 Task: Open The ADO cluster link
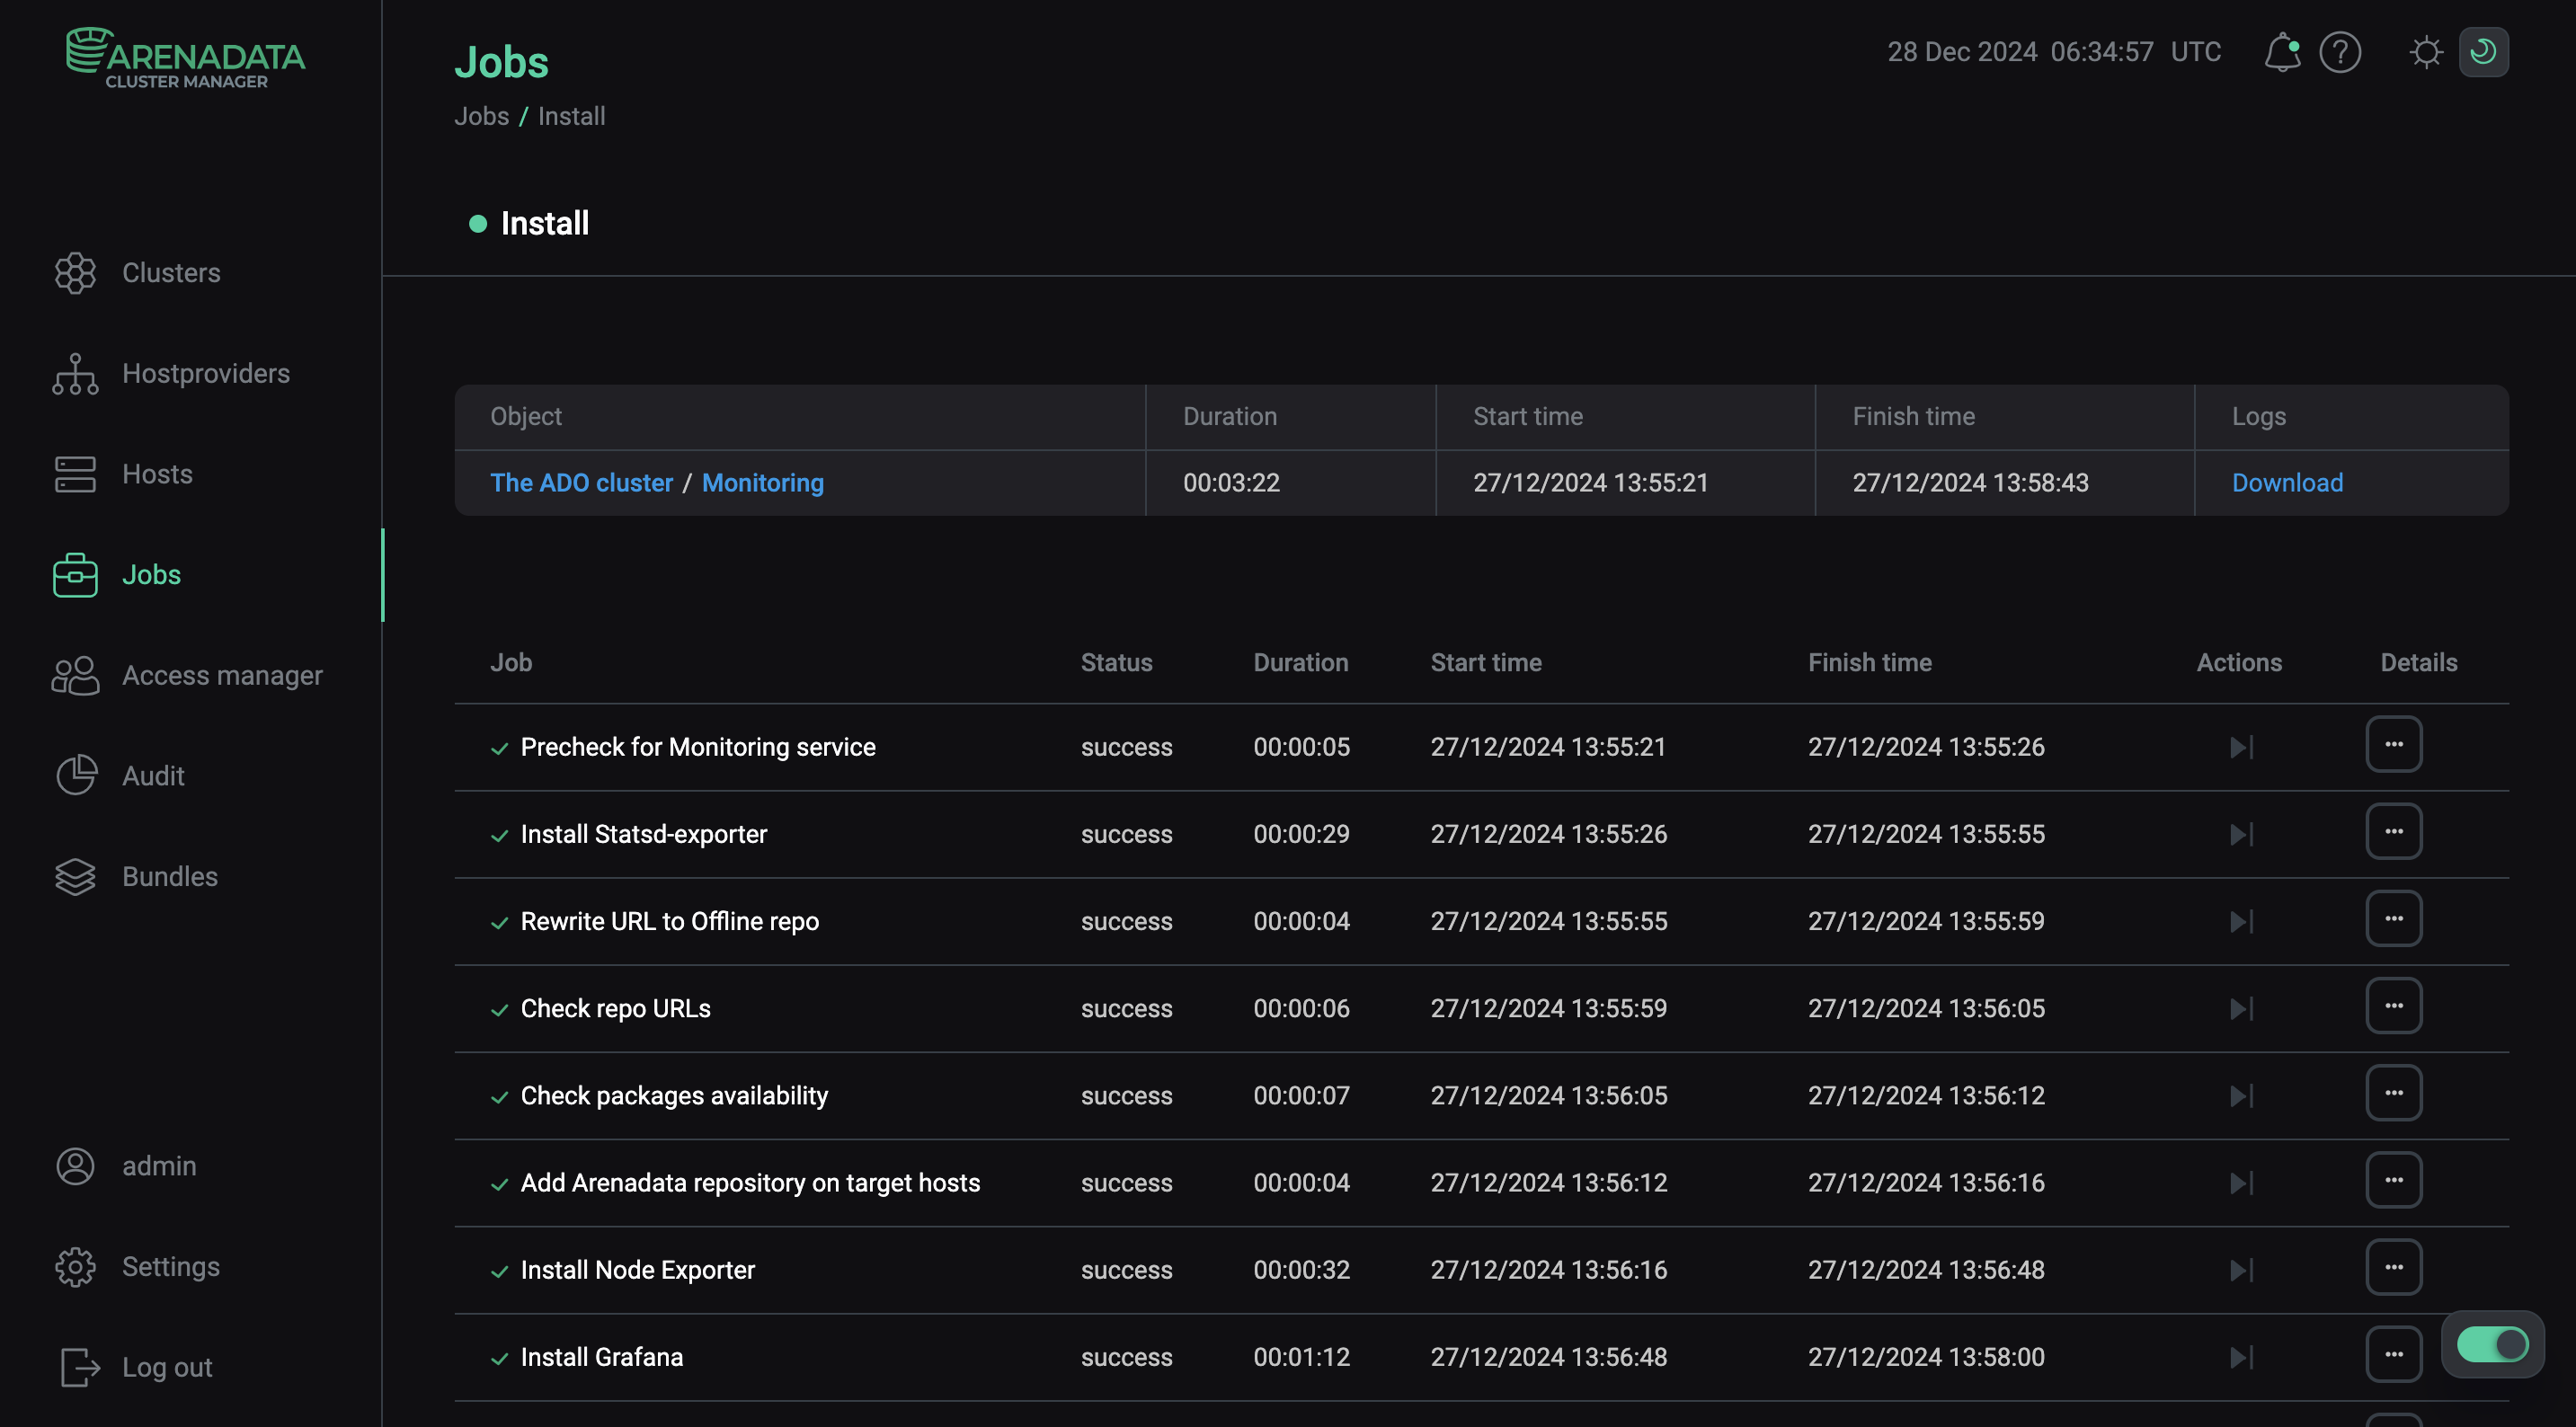click(582, 482)
